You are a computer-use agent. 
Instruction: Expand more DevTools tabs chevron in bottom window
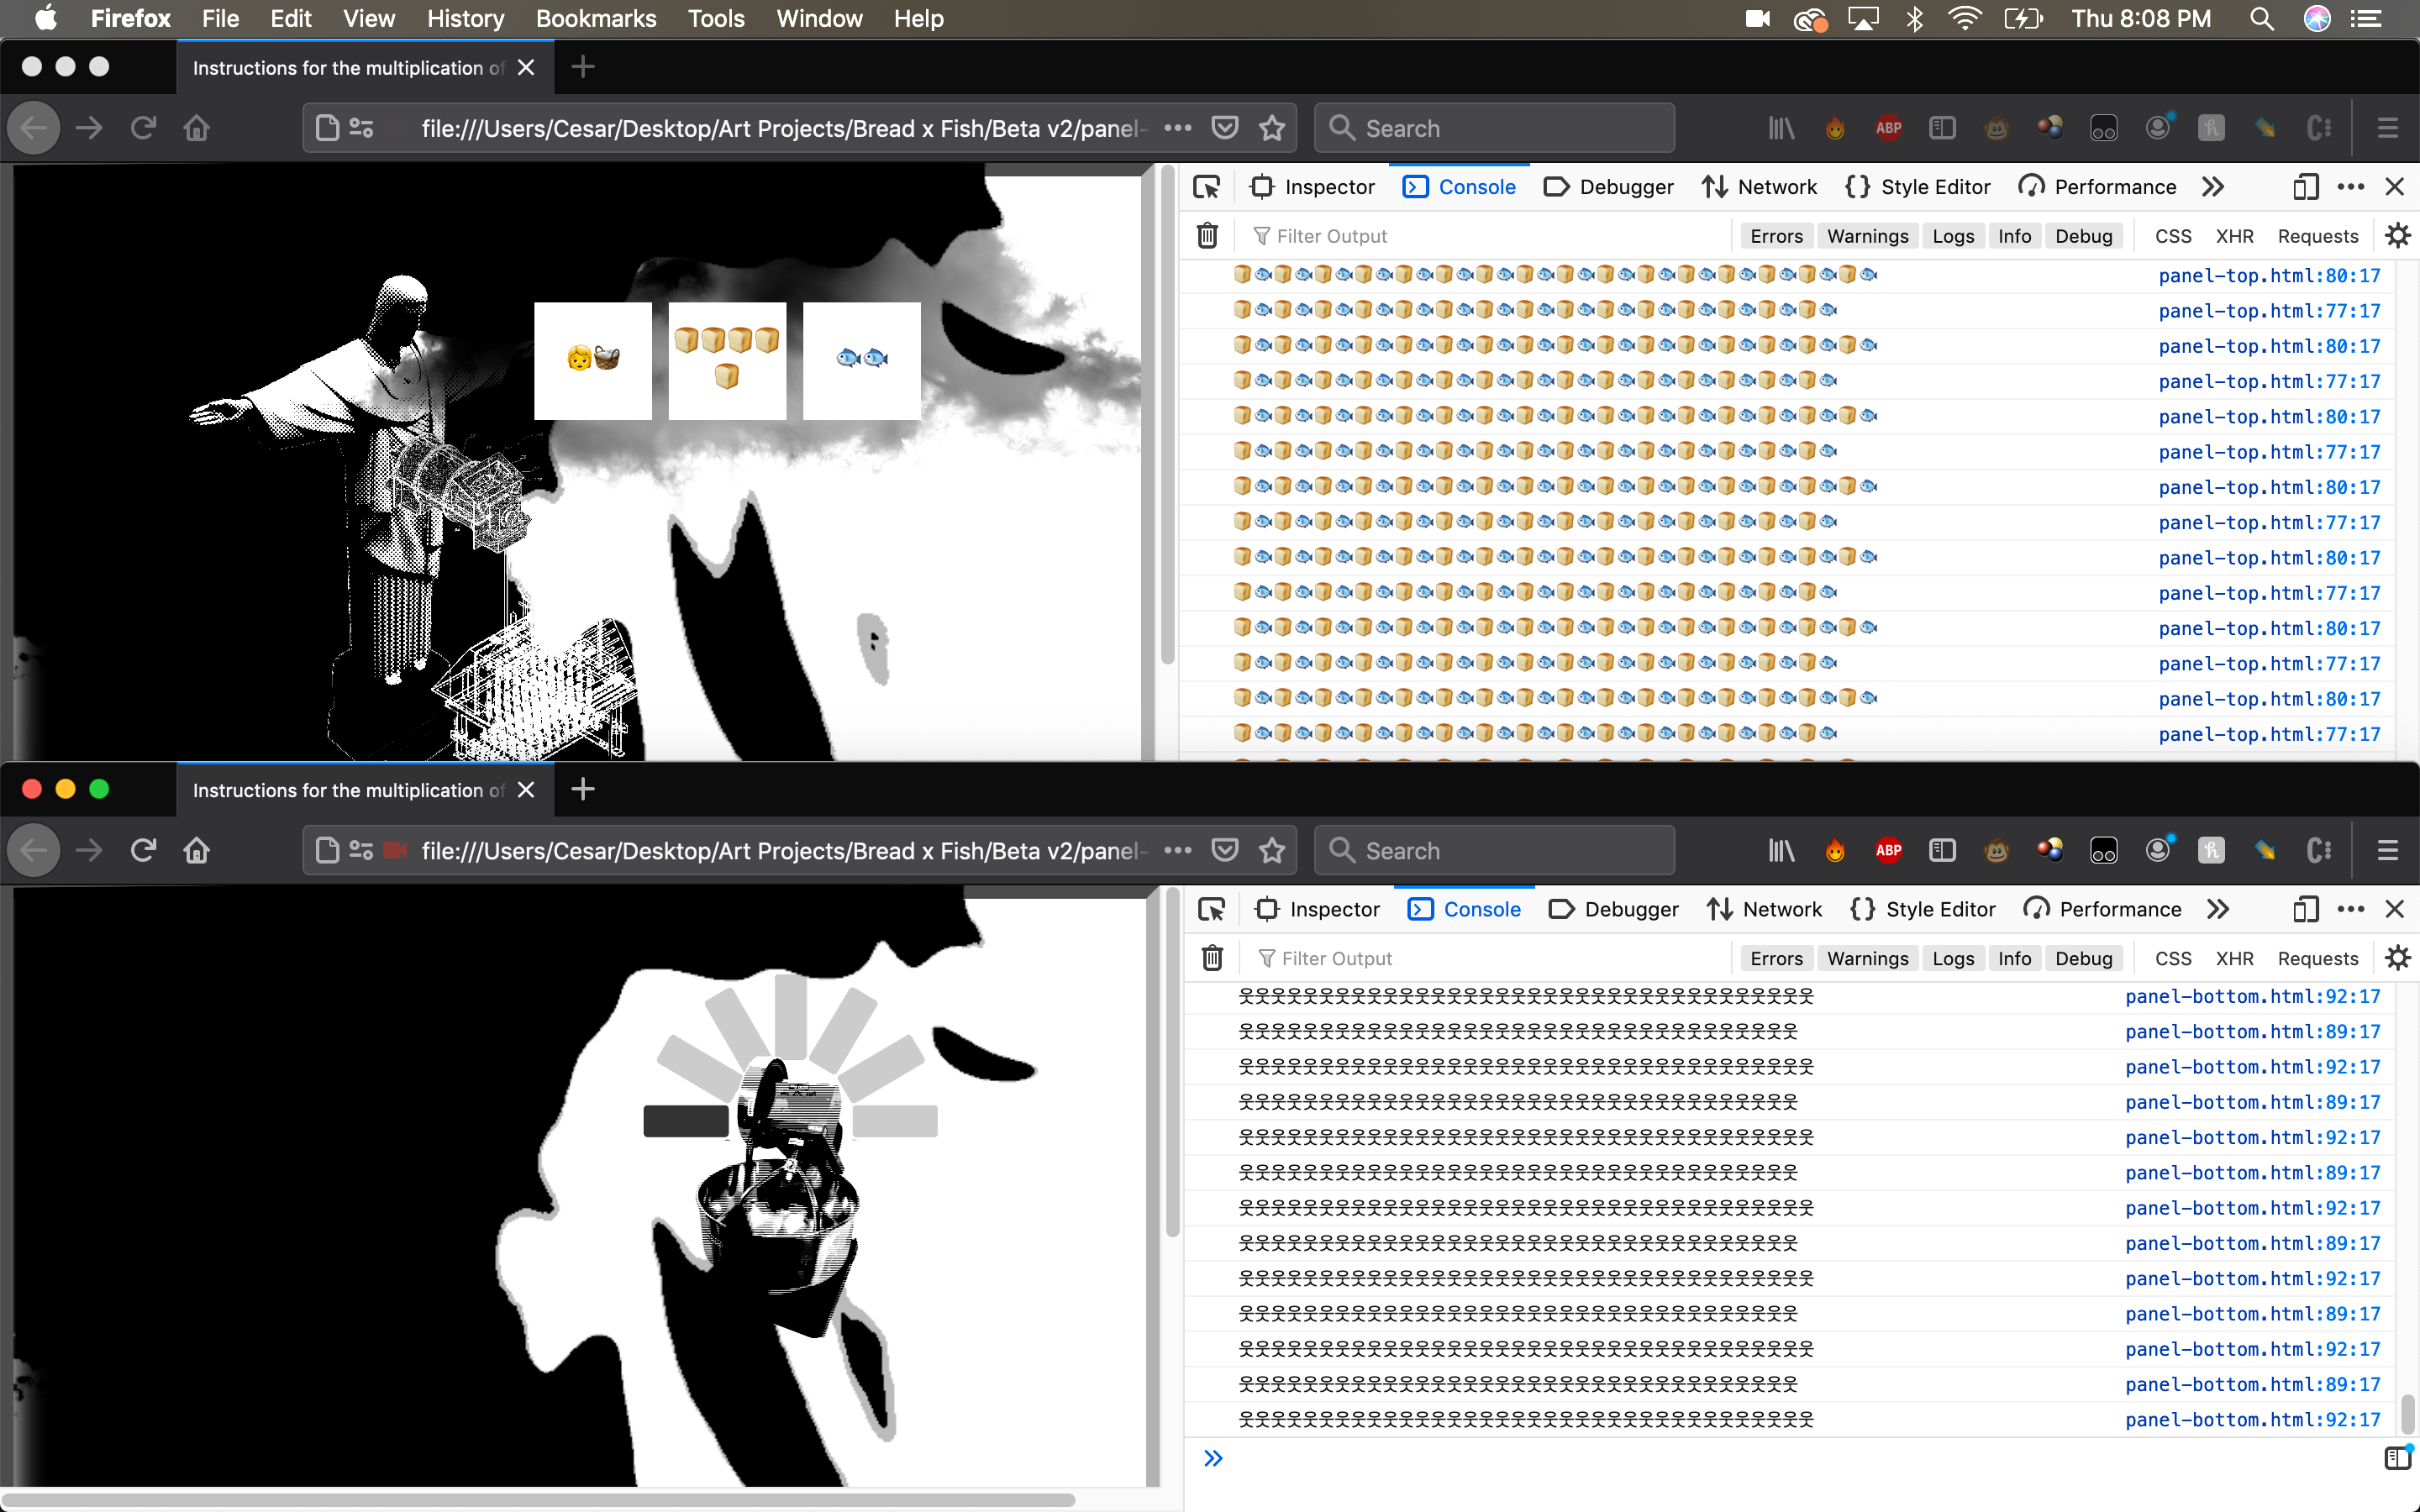point(2217,909)
